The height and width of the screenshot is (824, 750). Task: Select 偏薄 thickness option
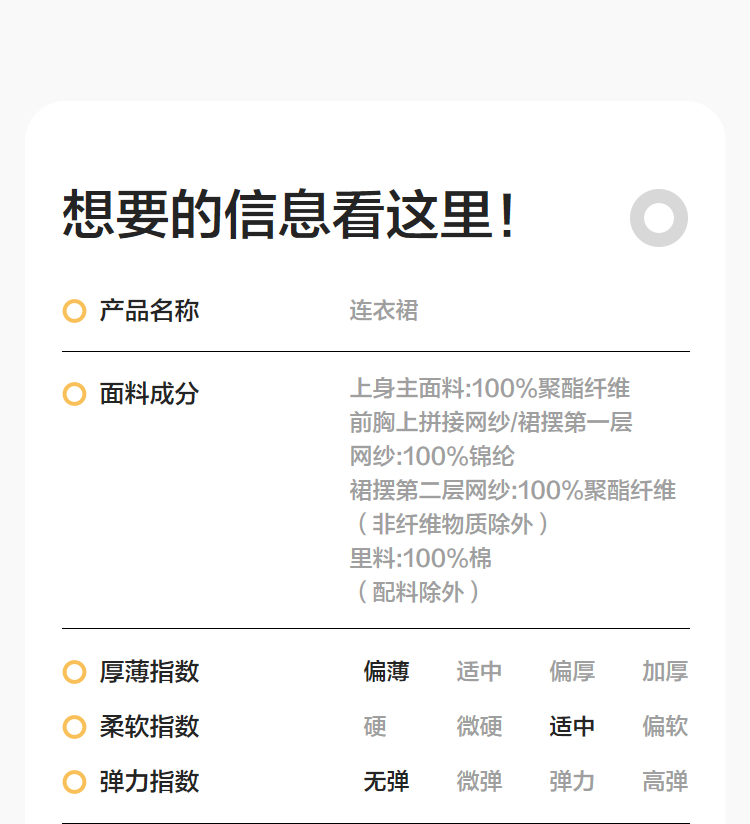tap(386, 672)
